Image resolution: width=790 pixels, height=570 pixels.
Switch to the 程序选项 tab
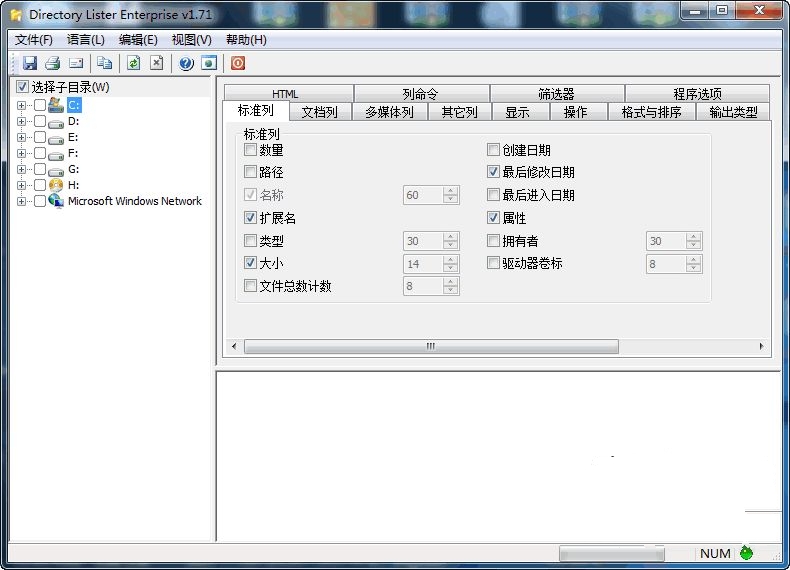pos(697,94)
